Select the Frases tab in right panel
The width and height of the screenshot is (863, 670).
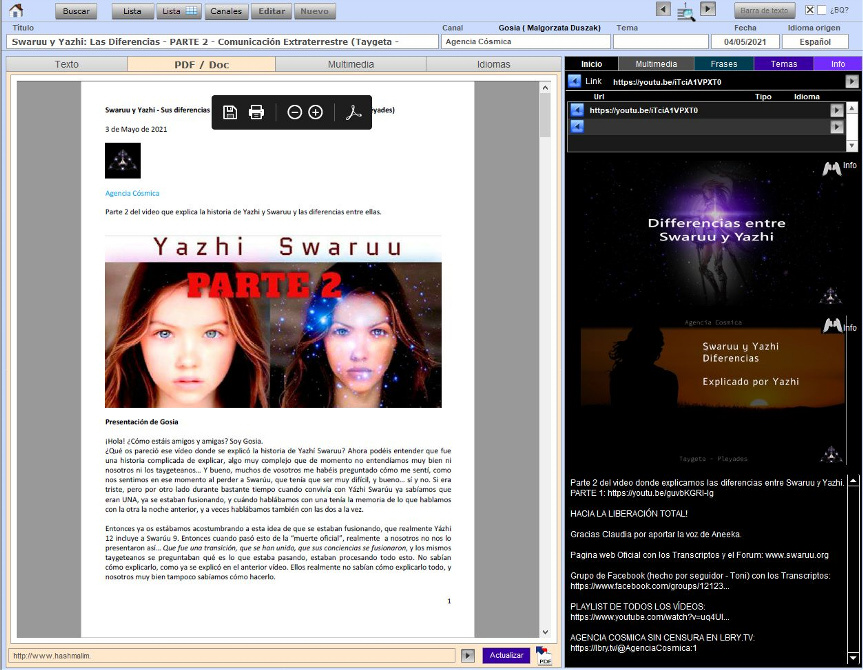(x=723, y=64)
